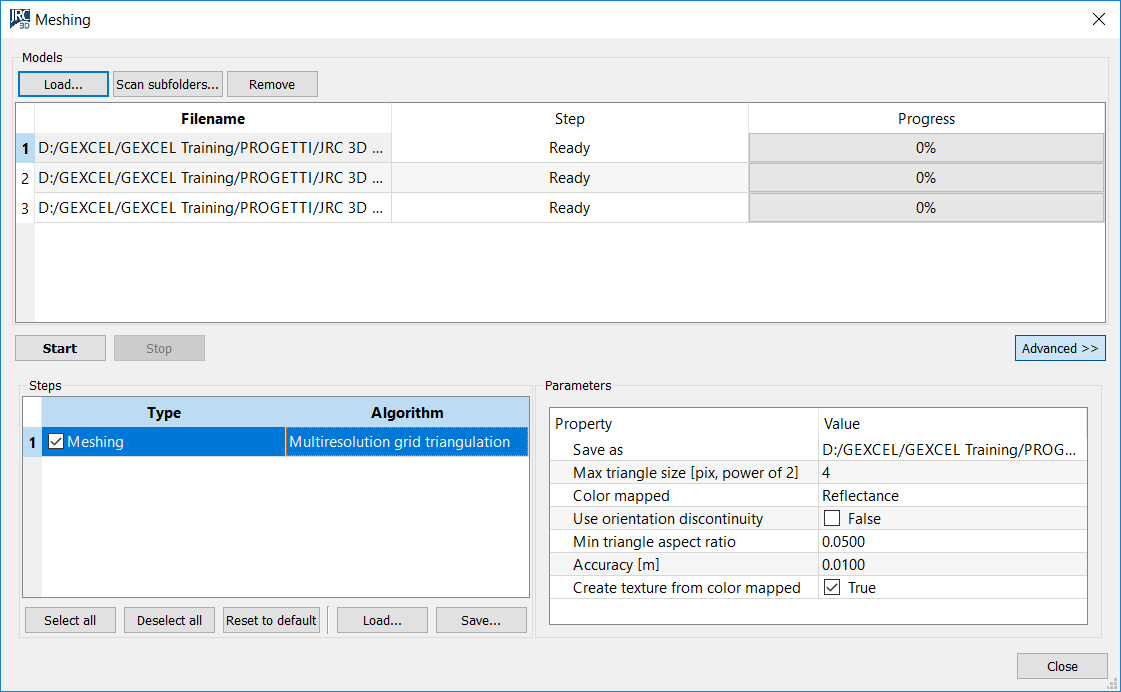Viewport: 1121px width, 692px height.
Task: Save steps configuration with Save button
Action: [x=481, y=620]
